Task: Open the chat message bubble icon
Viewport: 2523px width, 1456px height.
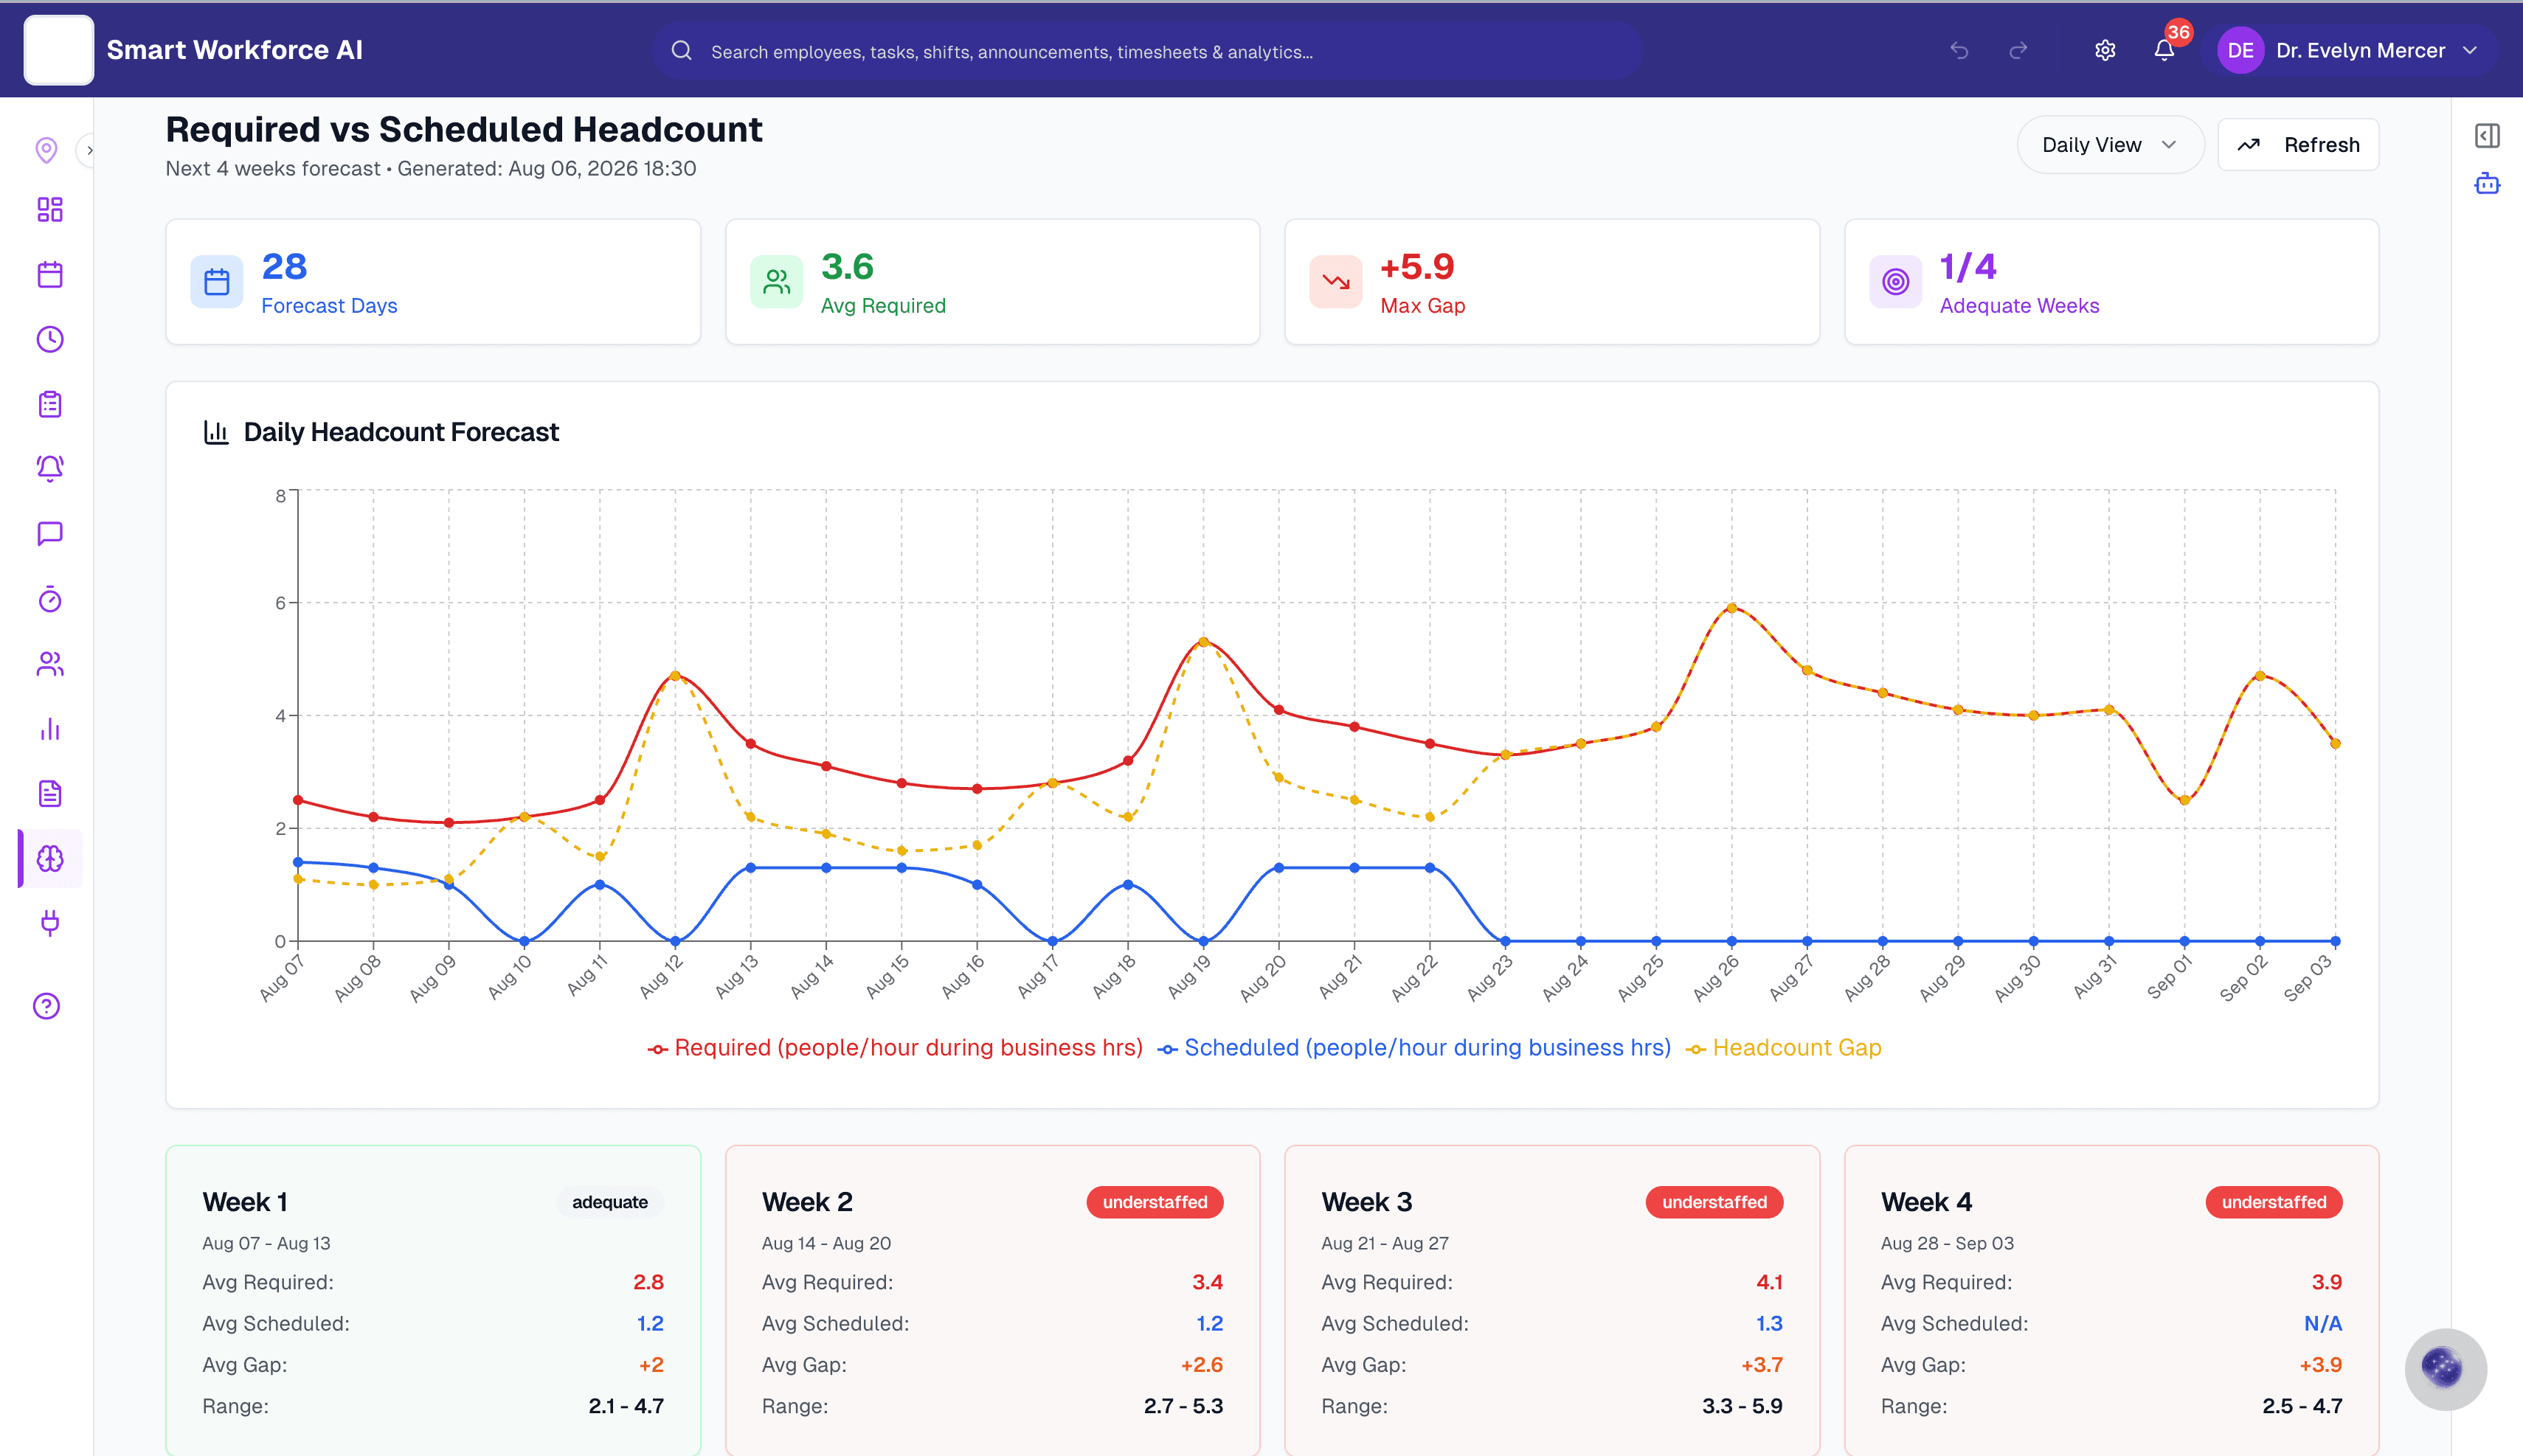Action: tap(50, 533)
